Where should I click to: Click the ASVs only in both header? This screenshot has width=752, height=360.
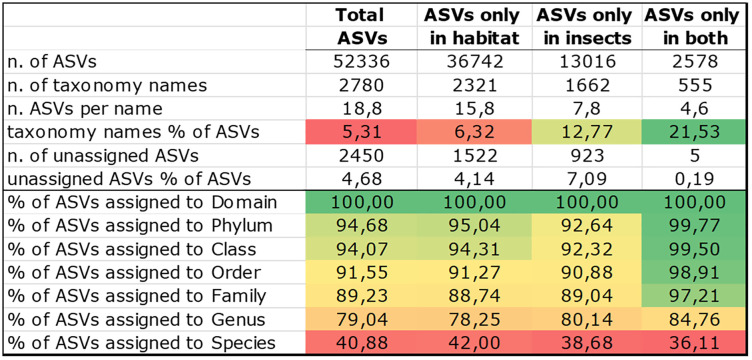click(x=694, y=26)
